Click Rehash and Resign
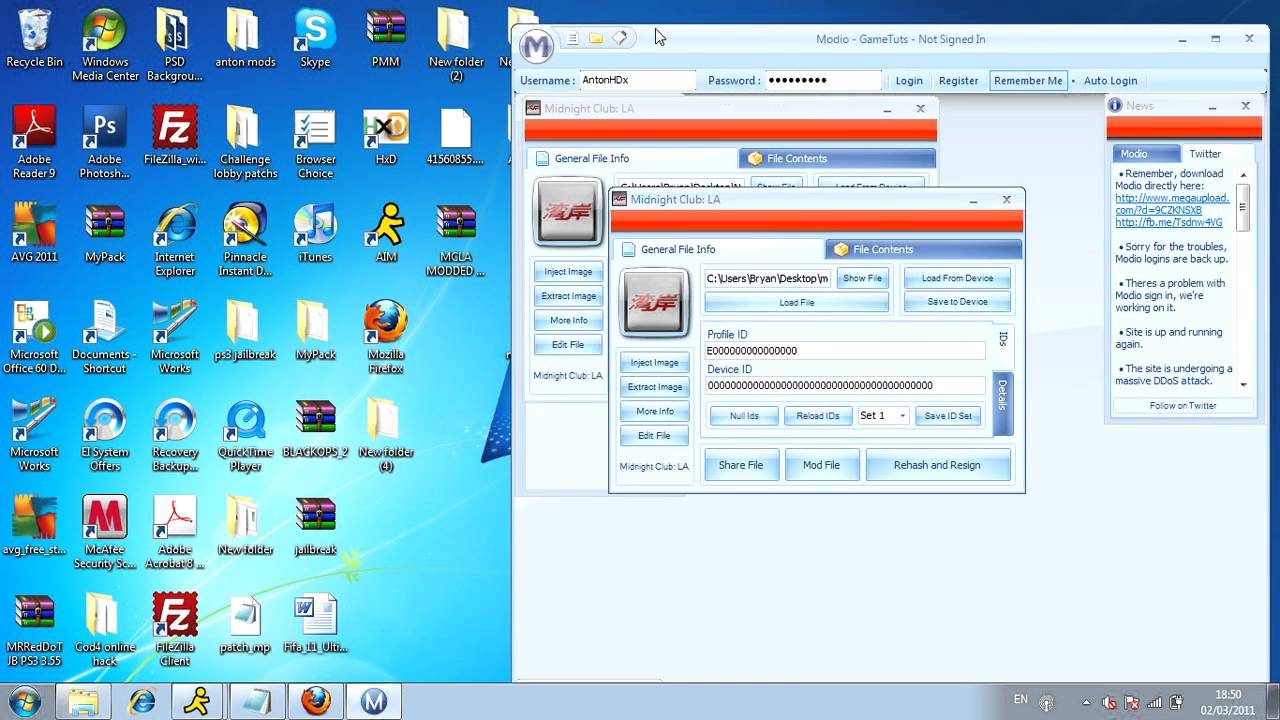The width and height of the screenshot is (1280, 720). 937,465
